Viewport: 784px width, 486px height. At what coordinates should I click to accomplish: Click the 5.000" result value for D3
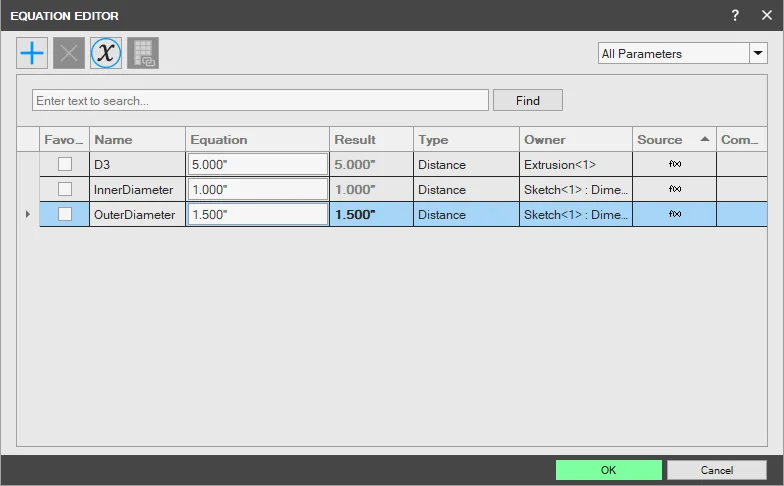tap(355, 164)
